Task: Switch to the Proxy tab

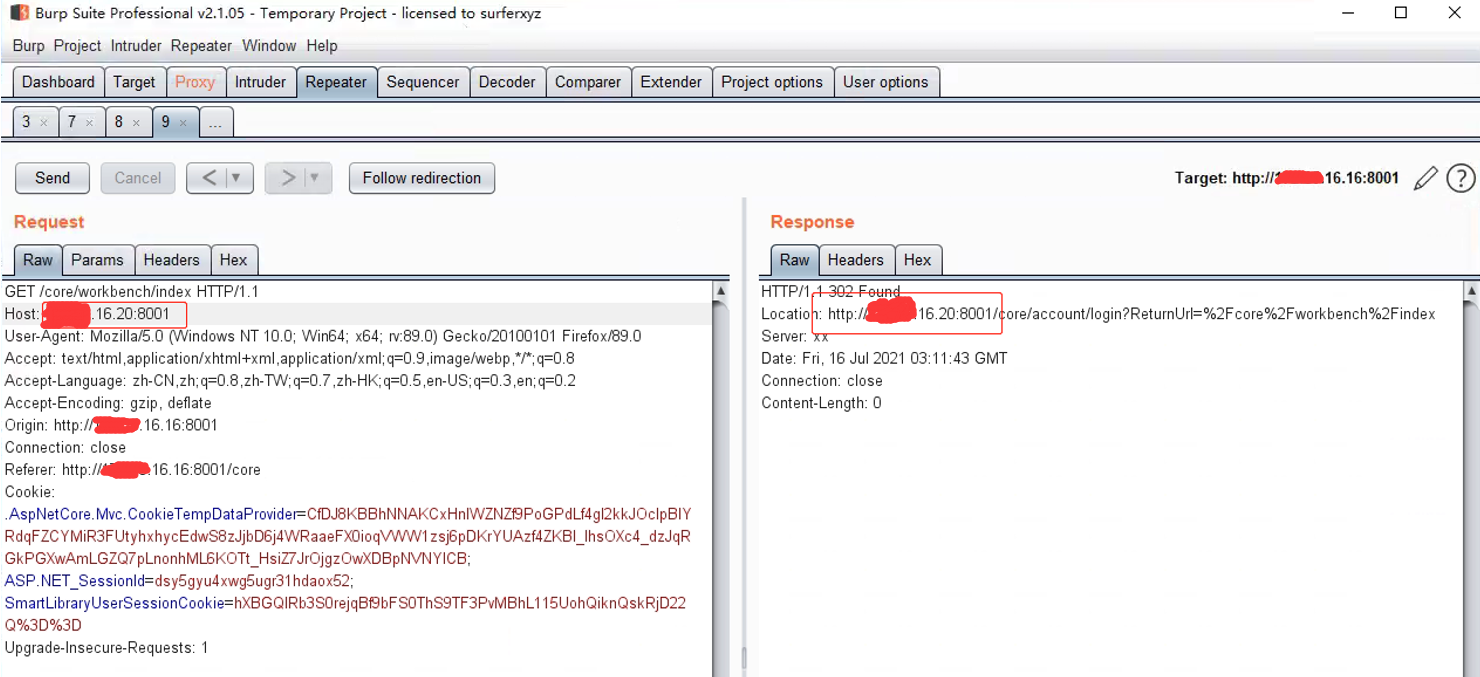Action: pos(195,82)
